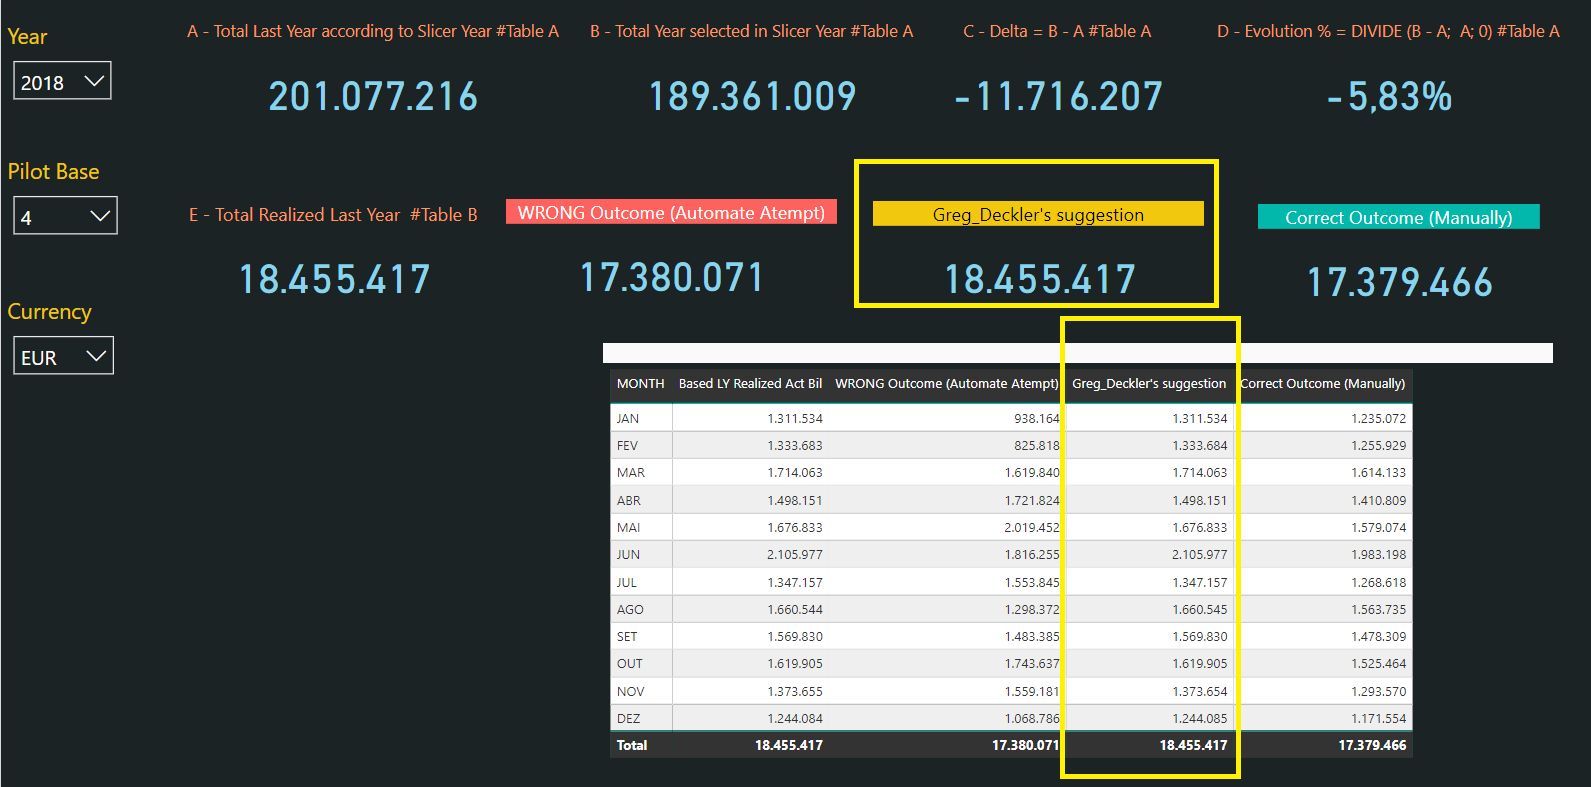1591x787 pixels.
Task: Click JAN correct outcome value 1.235.072
Action: pos(1378,418)
